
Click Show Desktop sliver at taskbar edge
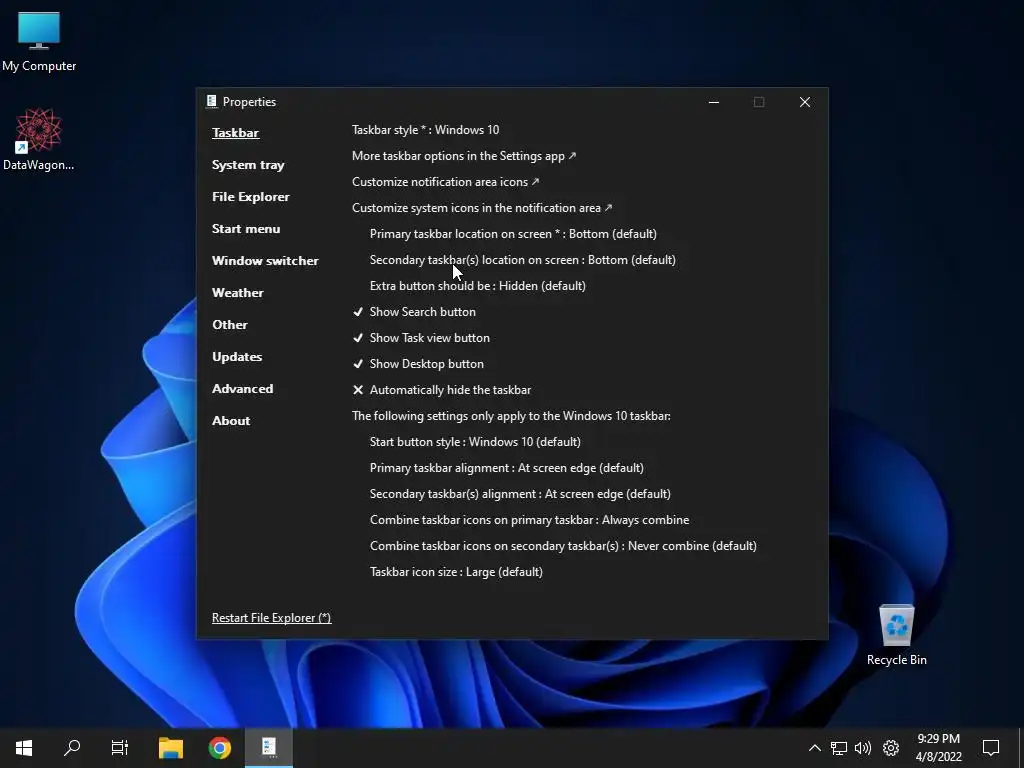(x=1020, y=748)
